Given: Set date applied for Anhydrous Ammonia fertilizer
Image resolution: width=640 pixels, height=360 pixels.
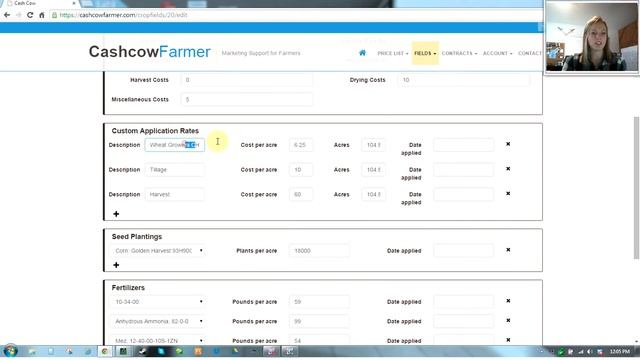Looking at the screenshot, I should [x=464, y=321].
